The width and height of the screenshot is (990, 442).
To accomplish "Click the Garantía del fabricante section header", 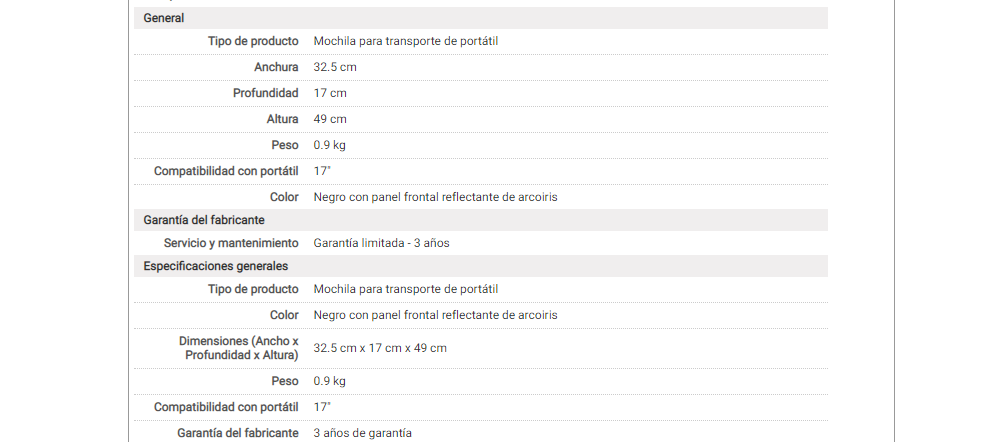I will (204, 220).
